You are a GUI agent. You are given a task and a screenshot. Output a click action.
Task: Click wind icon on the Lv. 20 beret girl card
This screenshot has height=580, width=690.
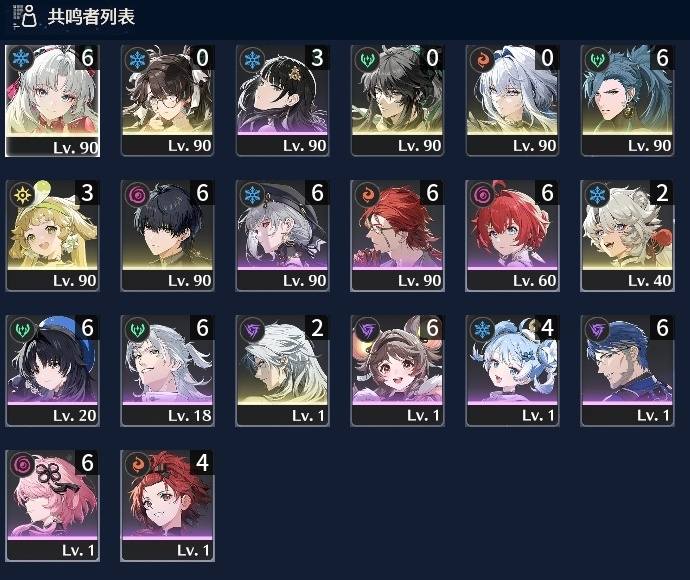point(22,329)
